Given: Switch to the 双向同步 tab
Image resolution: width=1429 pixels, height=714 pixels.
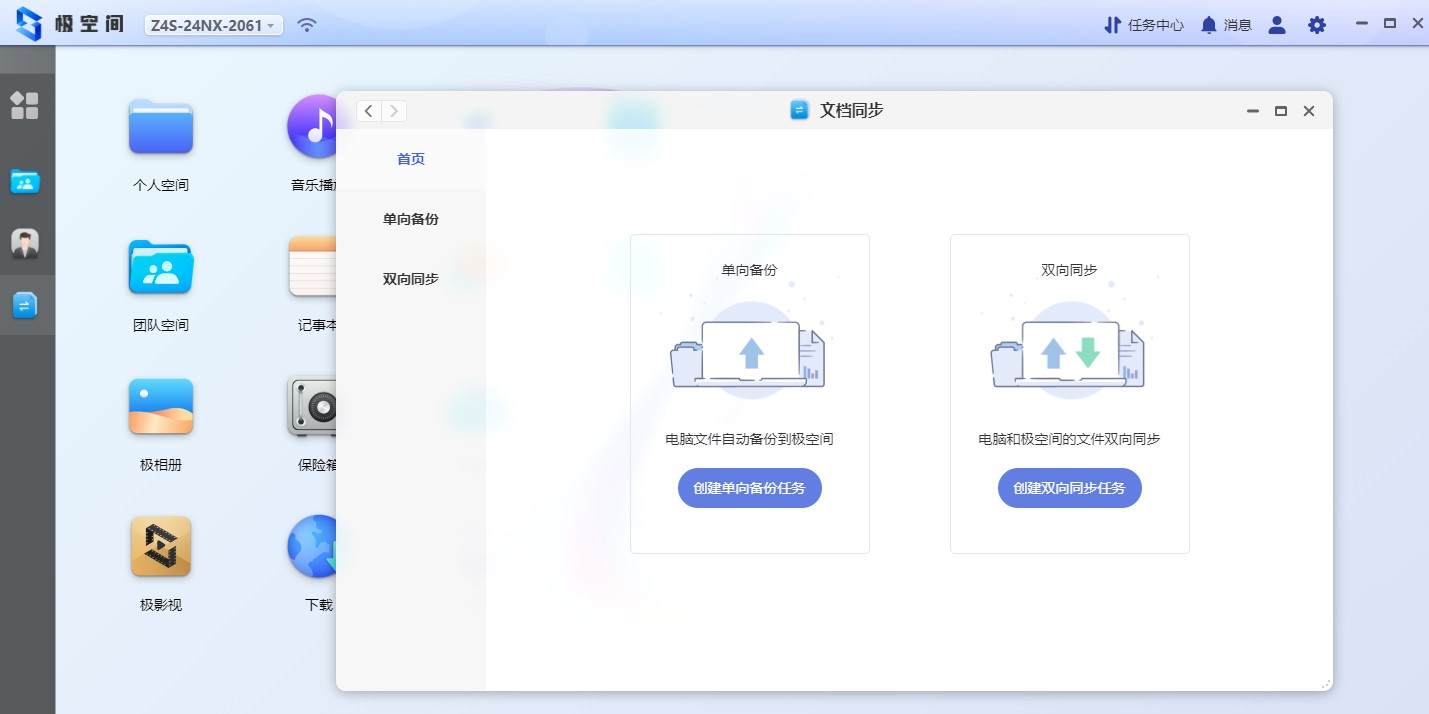Looking at the screenshot, I should click(410, 279).
